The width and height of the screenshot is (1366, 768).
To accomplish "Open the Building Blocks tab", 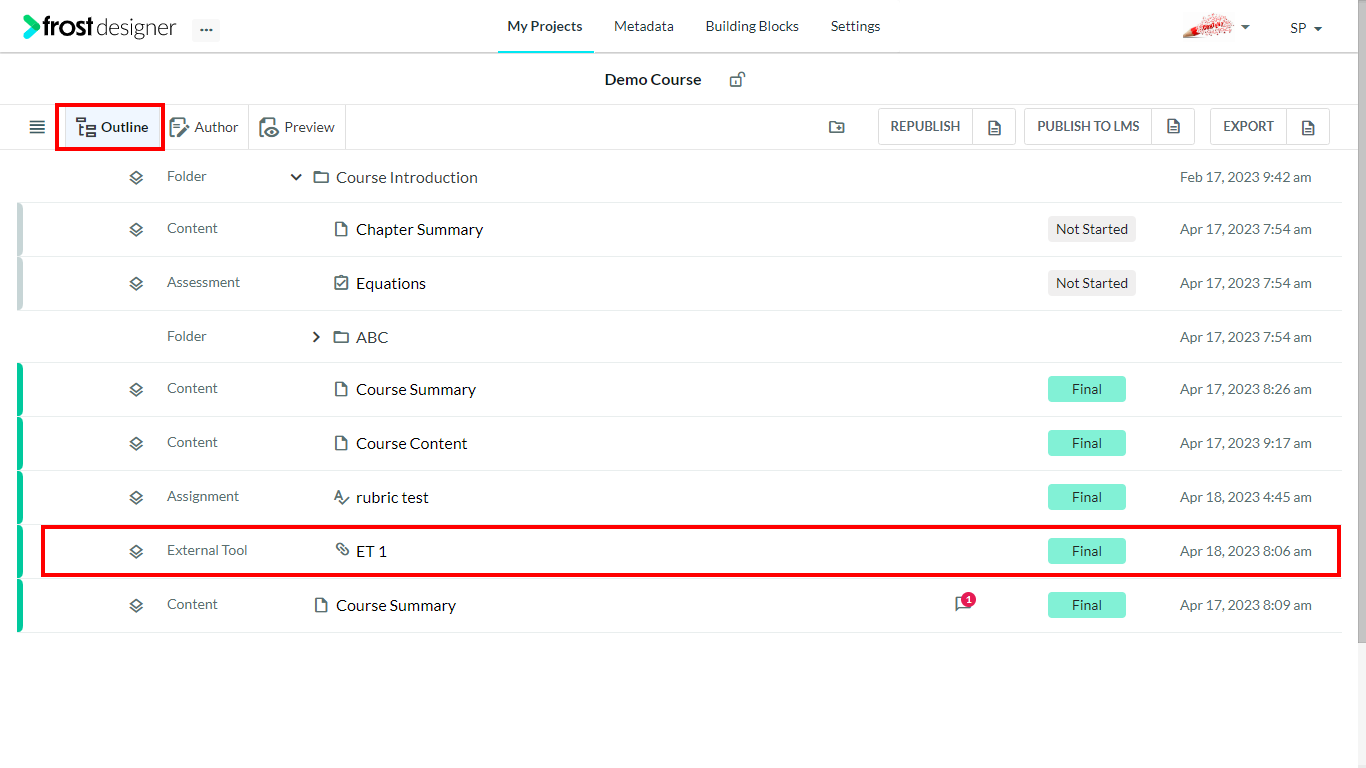I will tap(752, 27).
